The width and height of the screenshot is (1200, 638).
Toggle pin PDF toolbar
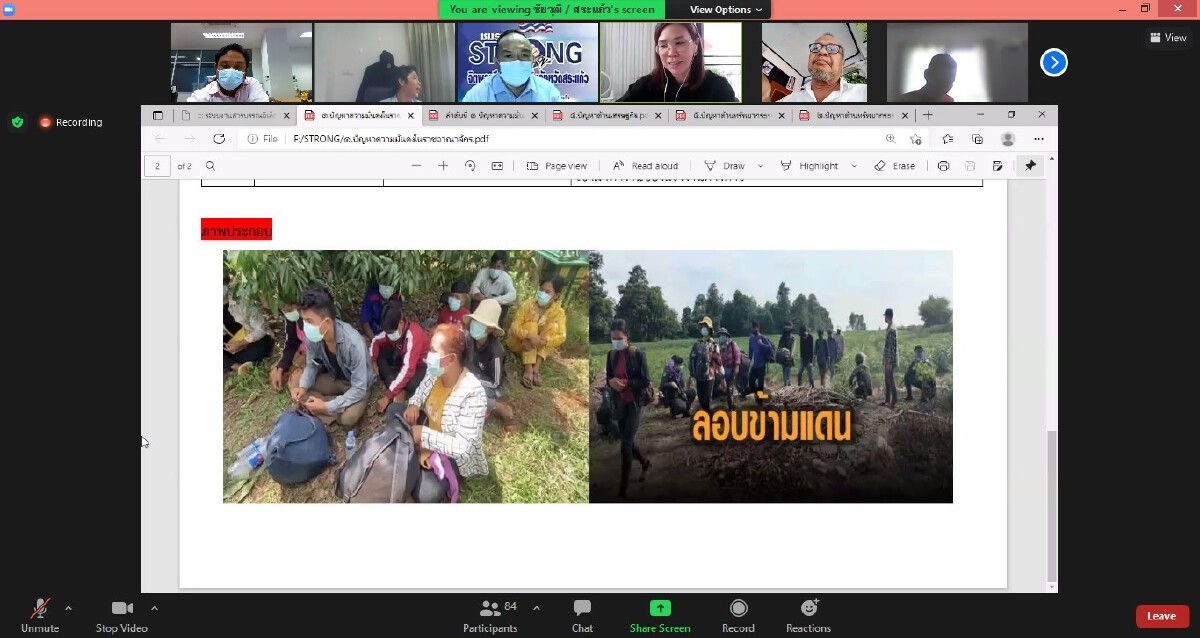pos(1030,166)
